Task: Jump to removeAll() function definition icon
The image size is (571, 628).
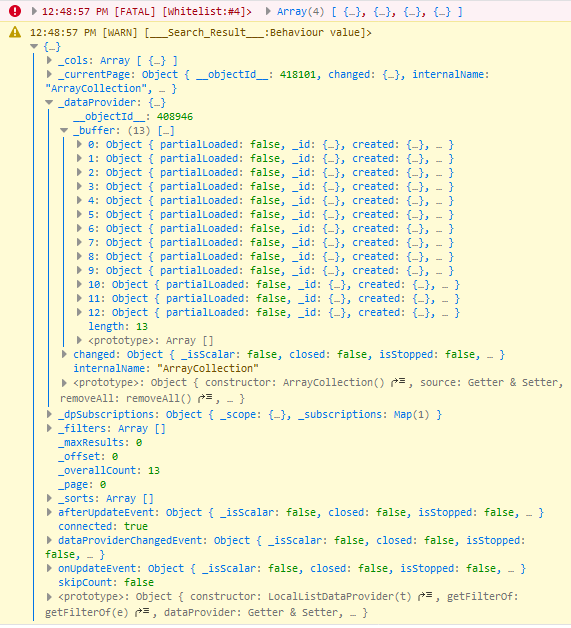Action: pos(205,398)
